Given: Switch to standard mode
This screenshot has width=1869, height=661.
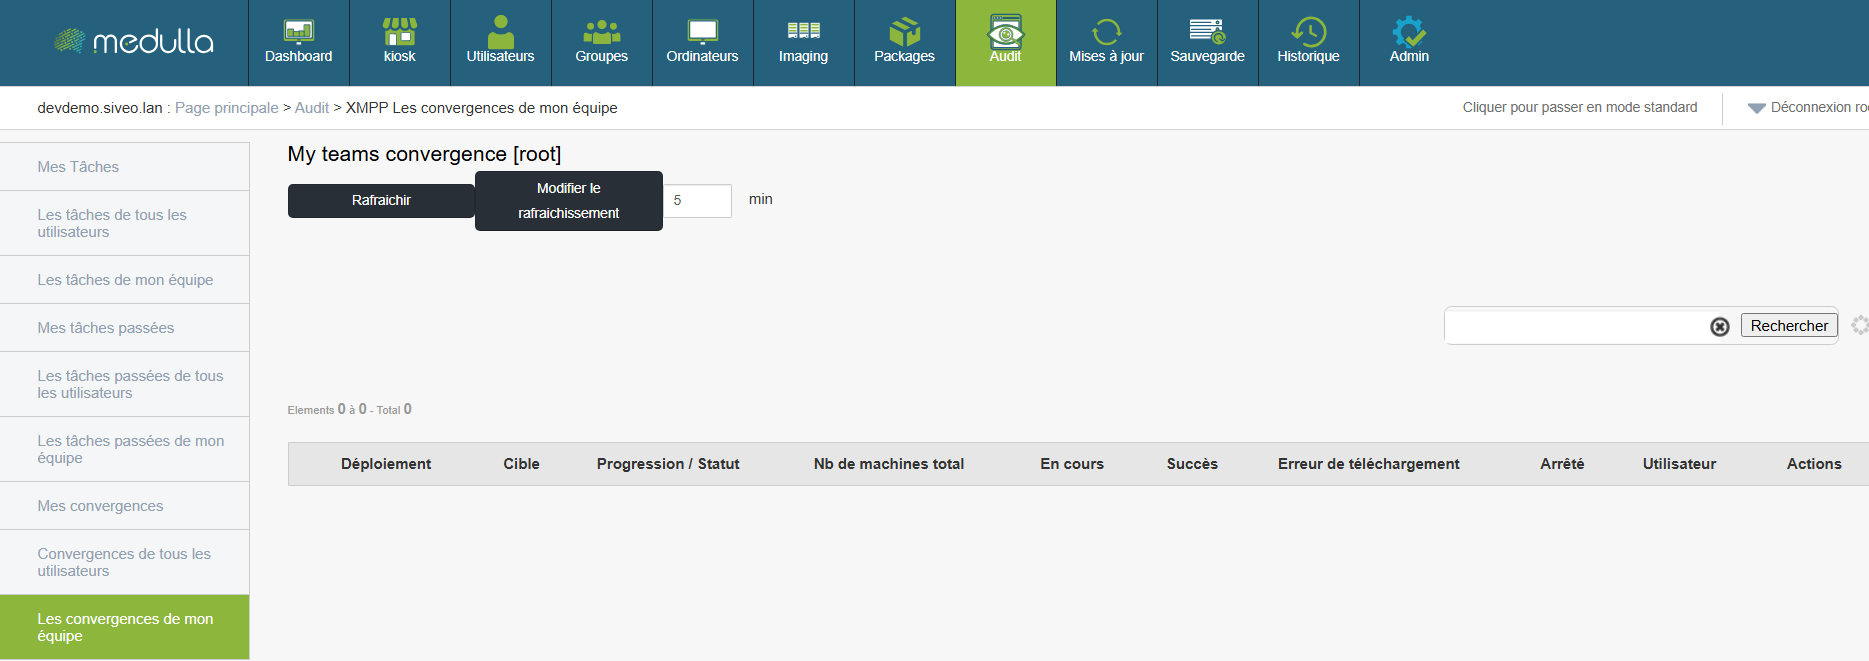Looking at the screenshot, I should click(x=1579, y=108).
